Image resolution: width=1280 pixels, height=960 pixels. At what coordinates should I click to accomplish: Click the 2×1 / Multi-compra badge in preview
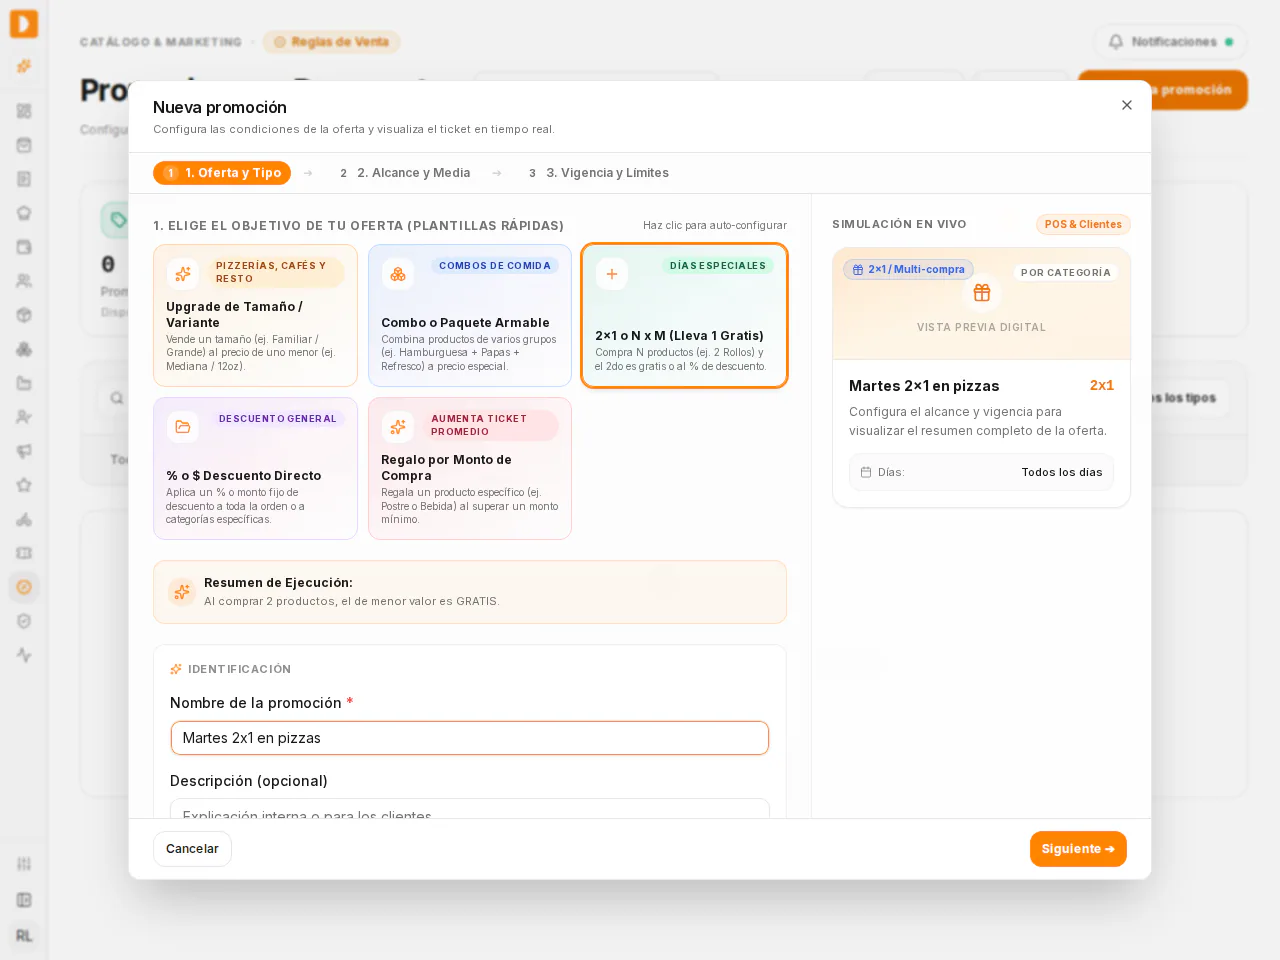pyautogui.click(x=908, y=269)
